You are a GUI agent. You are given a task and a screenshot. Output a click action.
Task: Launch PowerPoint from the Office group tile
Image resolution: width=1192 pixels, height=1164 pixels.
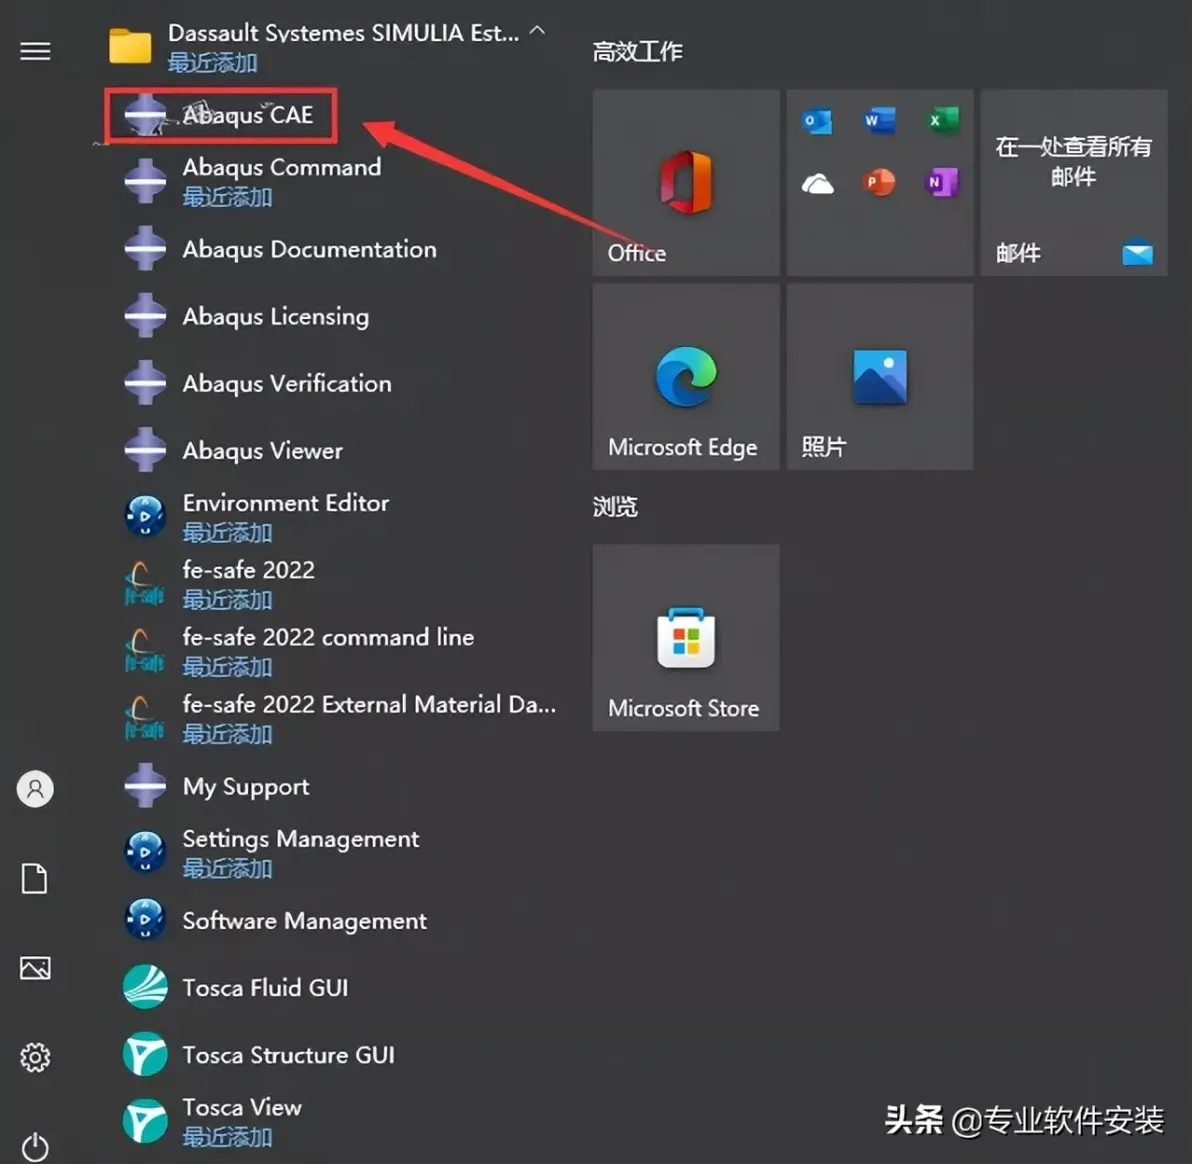point(880,182)
